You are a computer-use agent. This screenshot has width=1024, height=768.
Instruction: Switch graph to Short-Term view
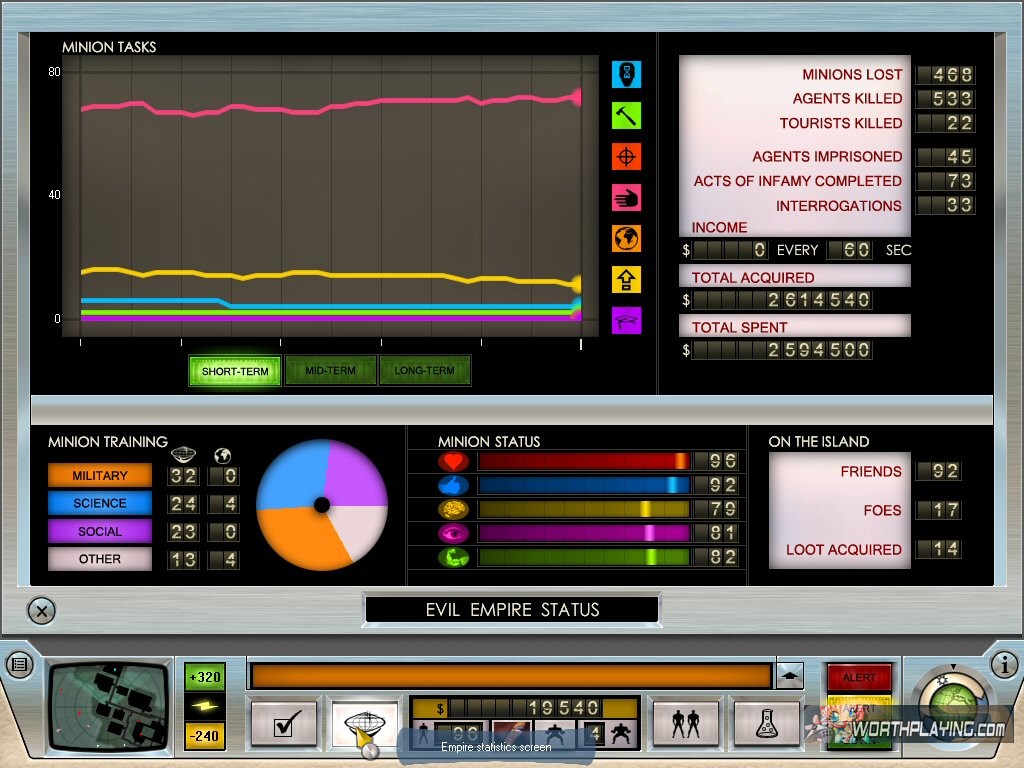click(235, 371)
